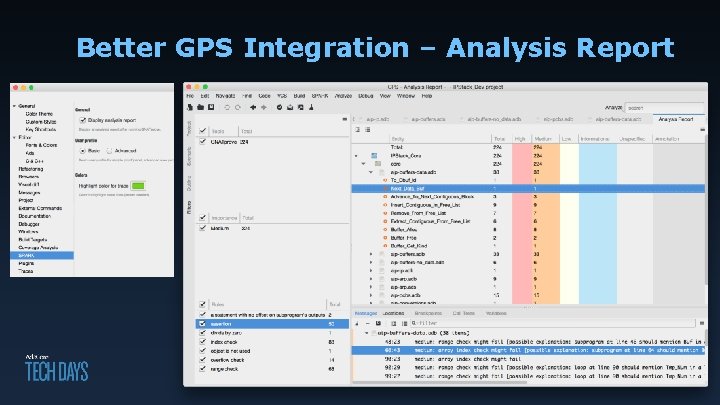Pick the highlight color for trace swatch
720x405 pixels.
click(x=138, y=186)
